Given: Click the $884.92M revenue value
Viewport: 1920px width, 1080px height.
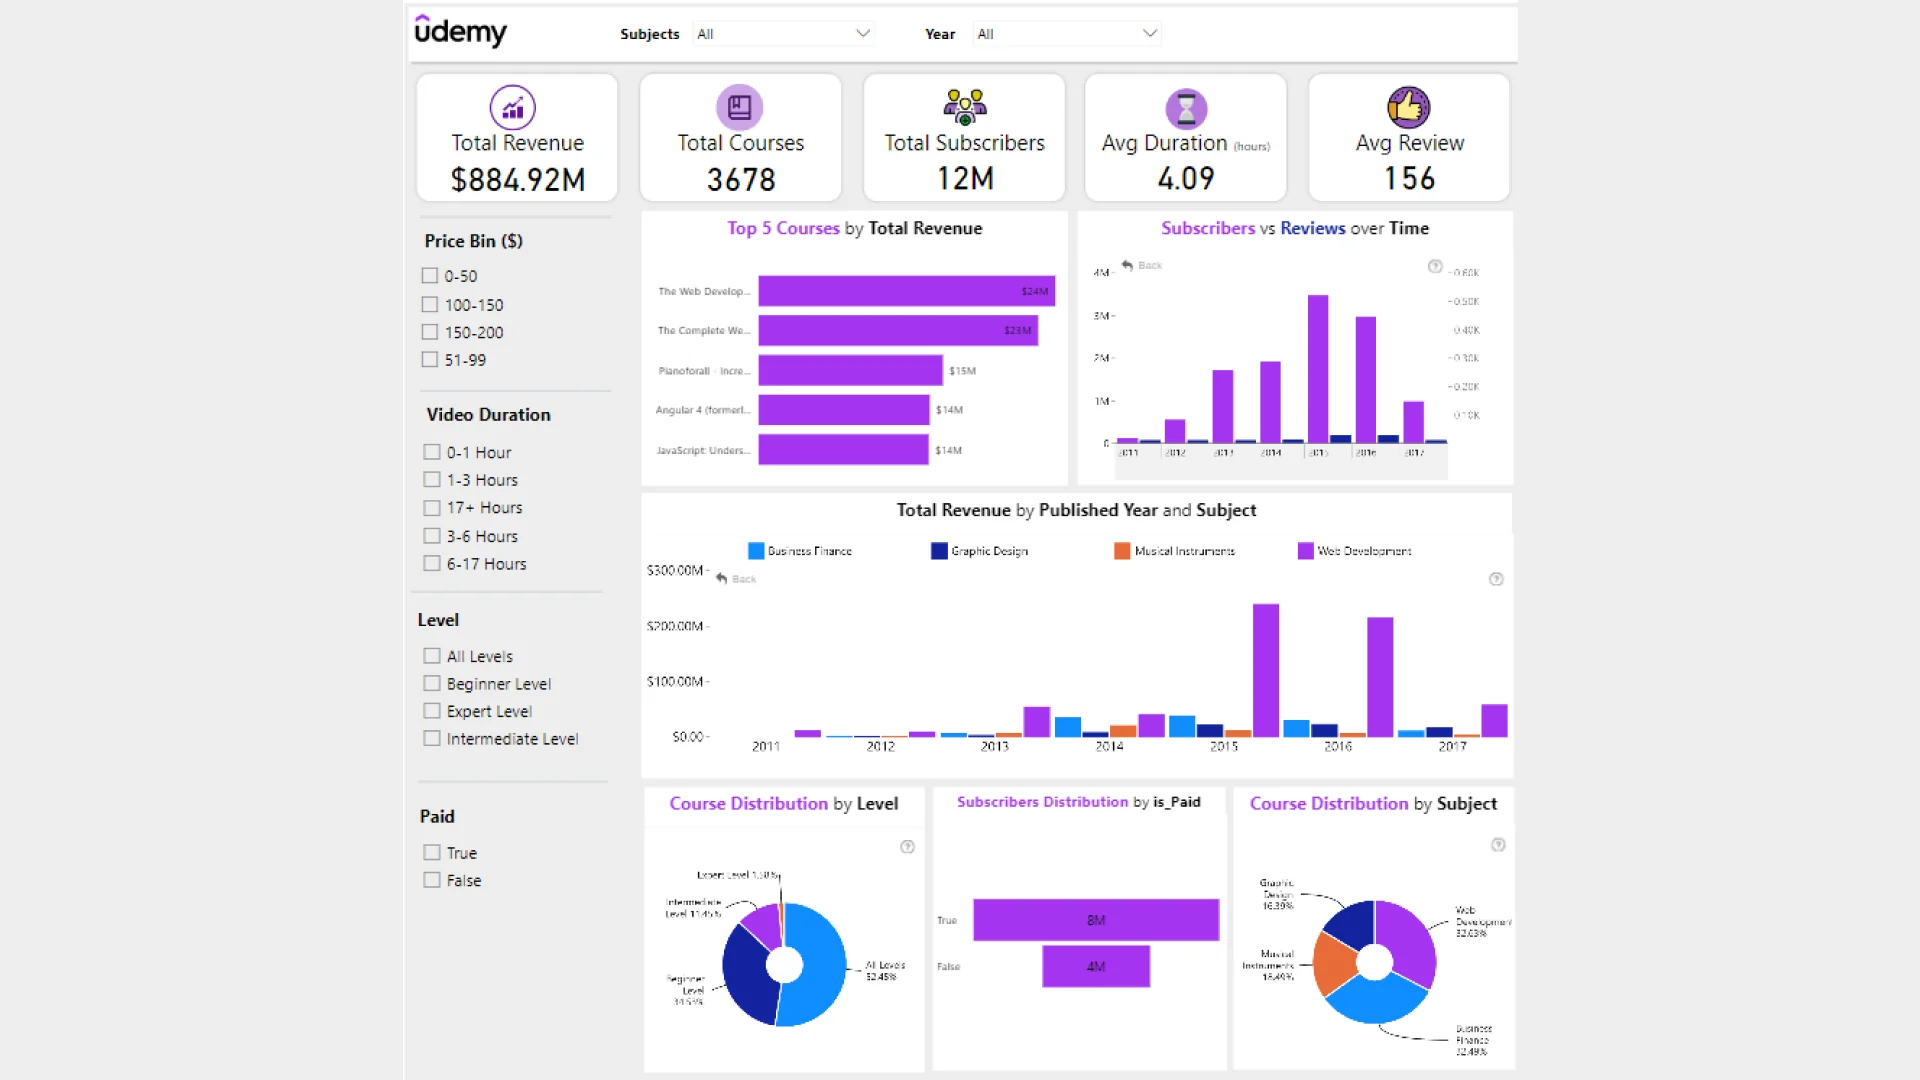Looking at the screenshot, I should pyautogui.click(x=518, y=180).
